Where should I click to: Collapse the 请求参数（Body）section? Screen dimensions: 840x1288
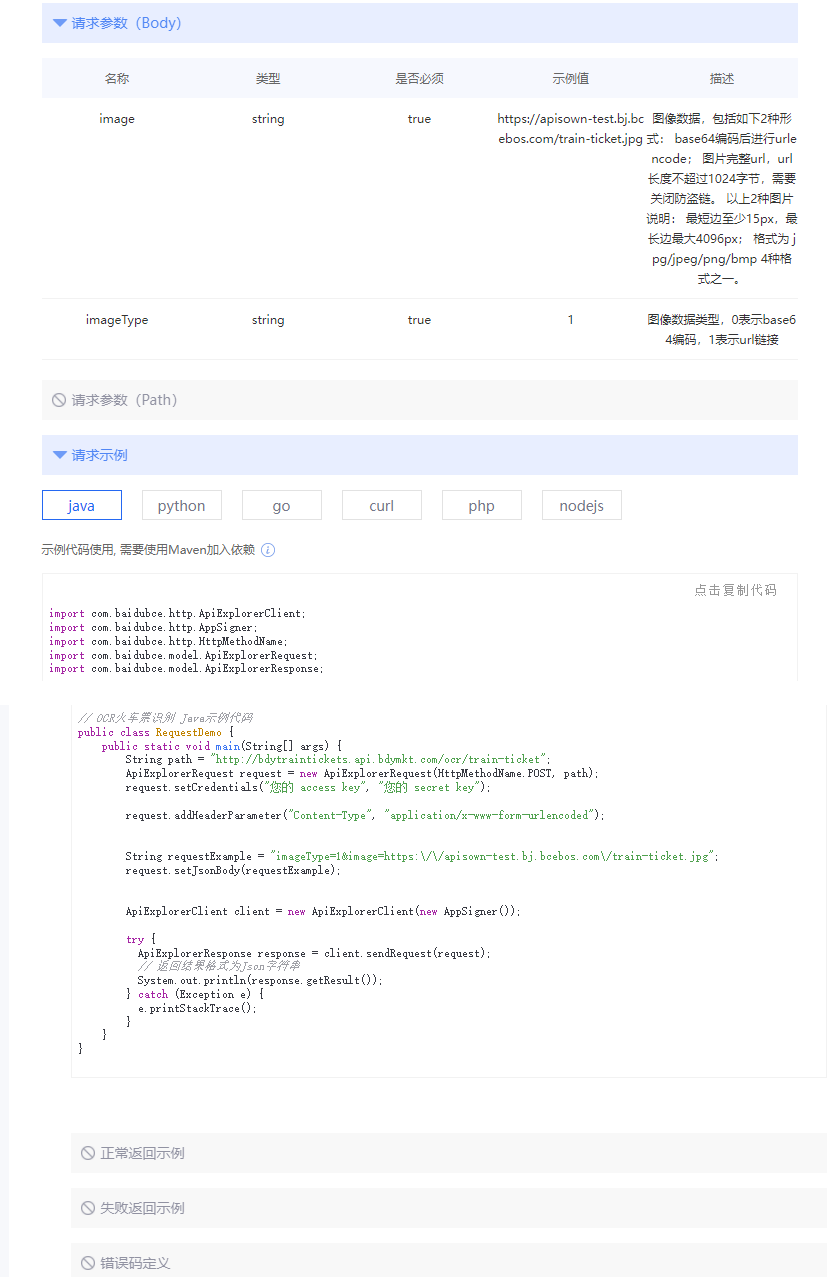point(419,23)
